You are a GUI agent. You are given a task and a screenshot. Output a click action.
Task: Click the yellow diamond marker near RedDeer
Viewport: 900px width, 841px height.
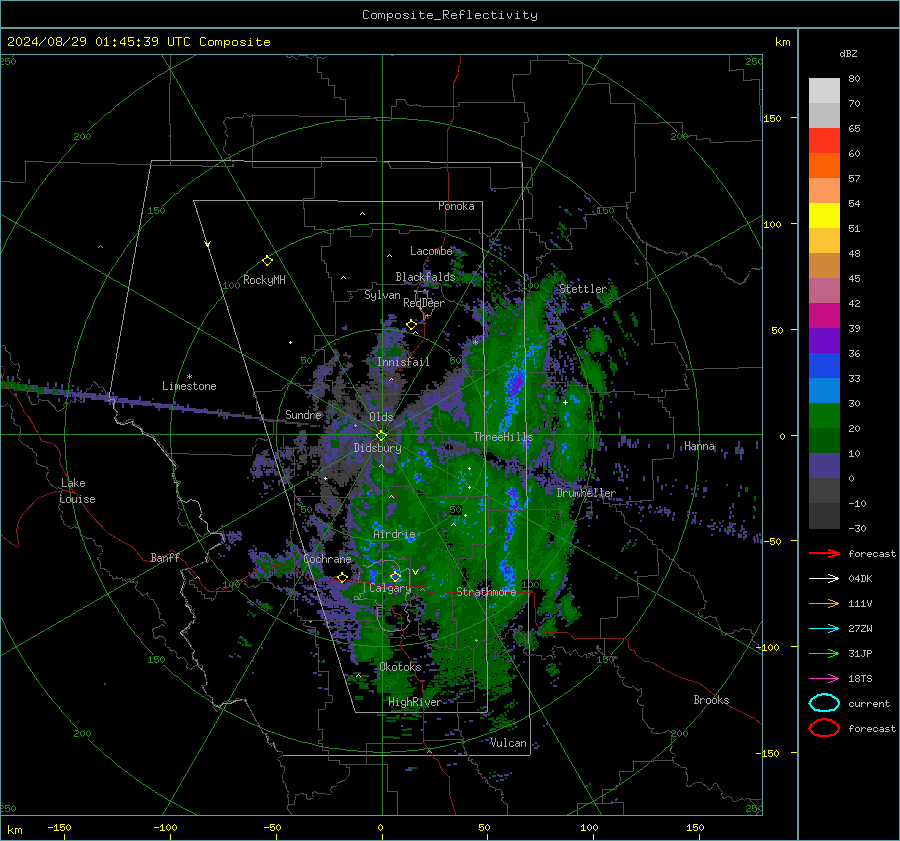pyautogui.click(x=412, y=325)
